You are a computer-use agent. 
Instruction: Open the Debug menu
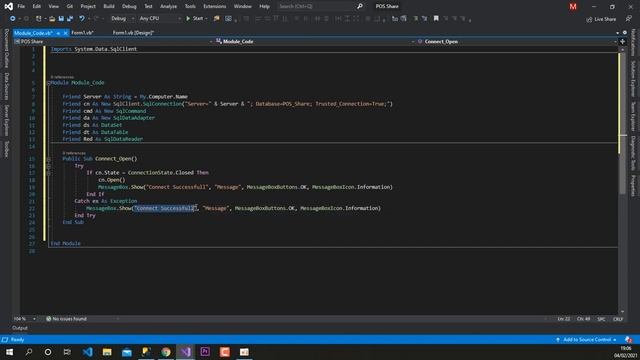[x=129, y=7]
